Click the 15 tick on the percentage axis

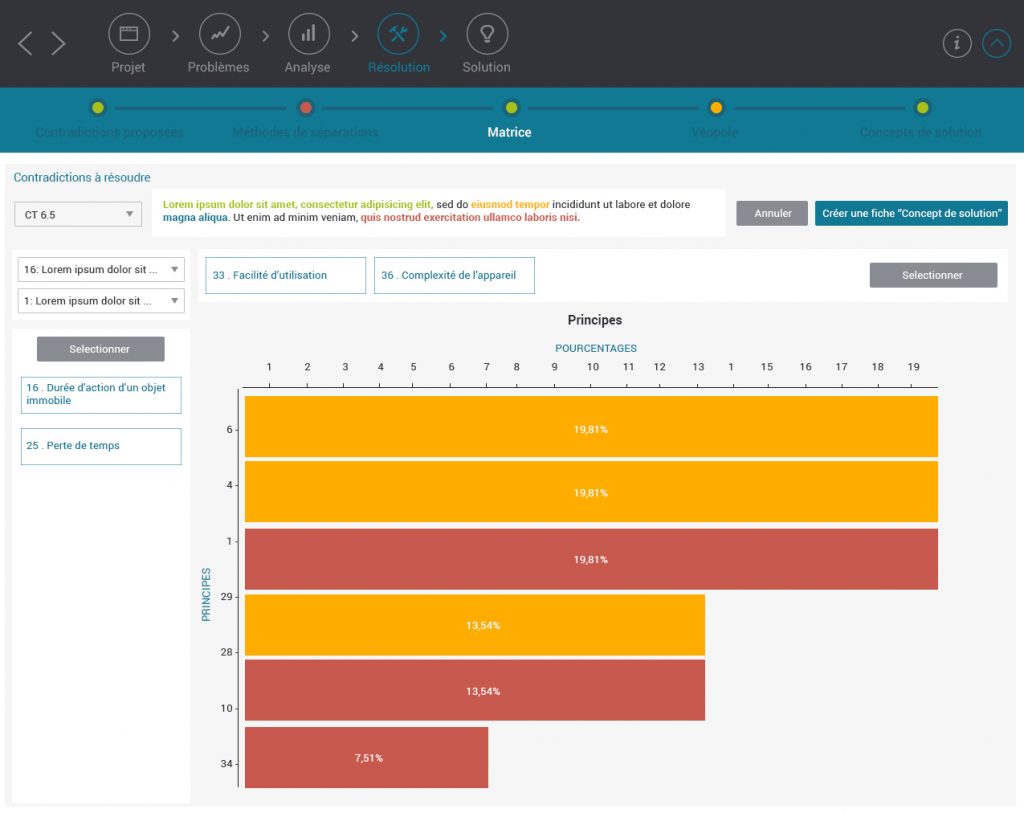(767, 367)
